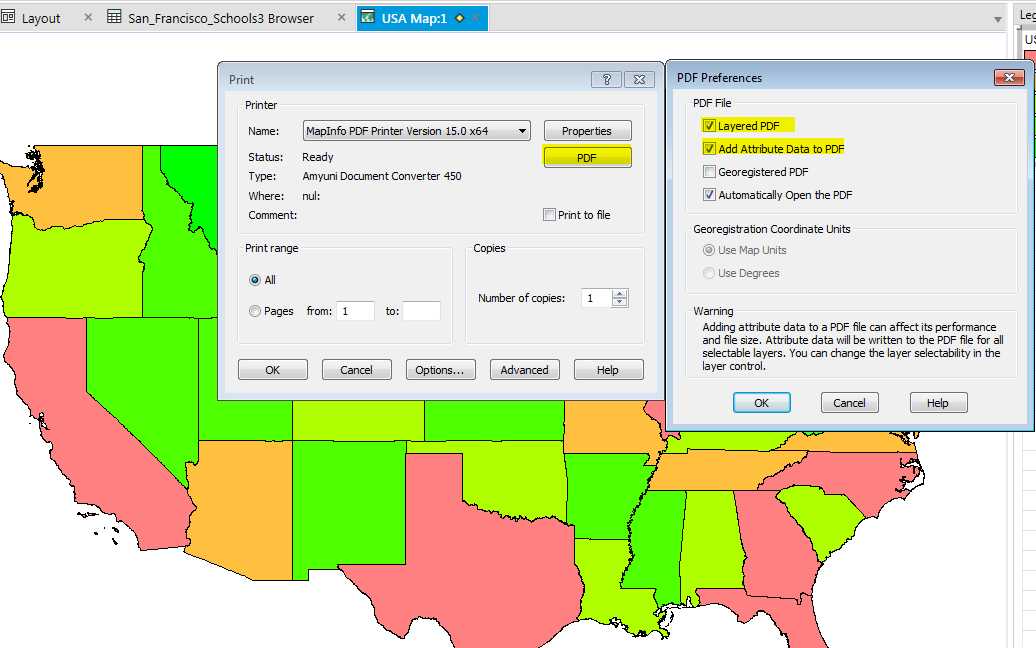Decrease number of copies with down arrow
1036x648 pixels.
(620, 302)
